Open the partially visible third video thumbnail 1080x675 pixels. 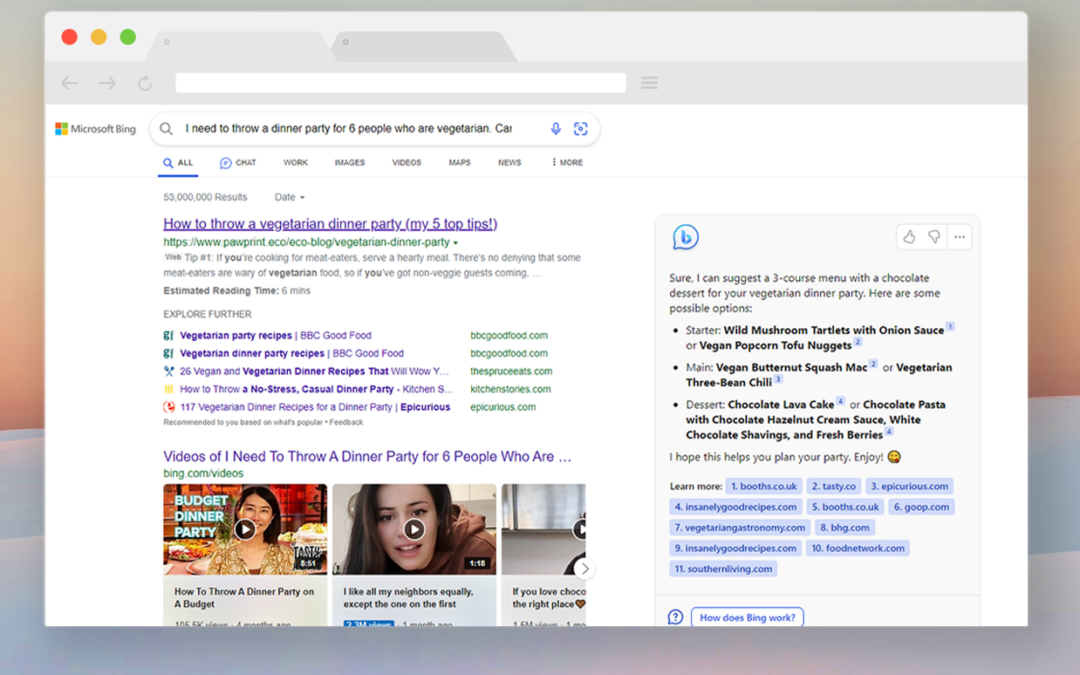pos(543,529)
